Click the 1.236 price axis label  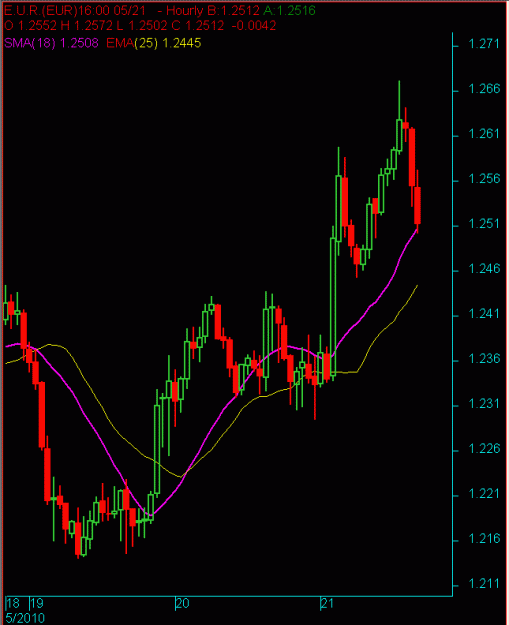coord(484,359)
